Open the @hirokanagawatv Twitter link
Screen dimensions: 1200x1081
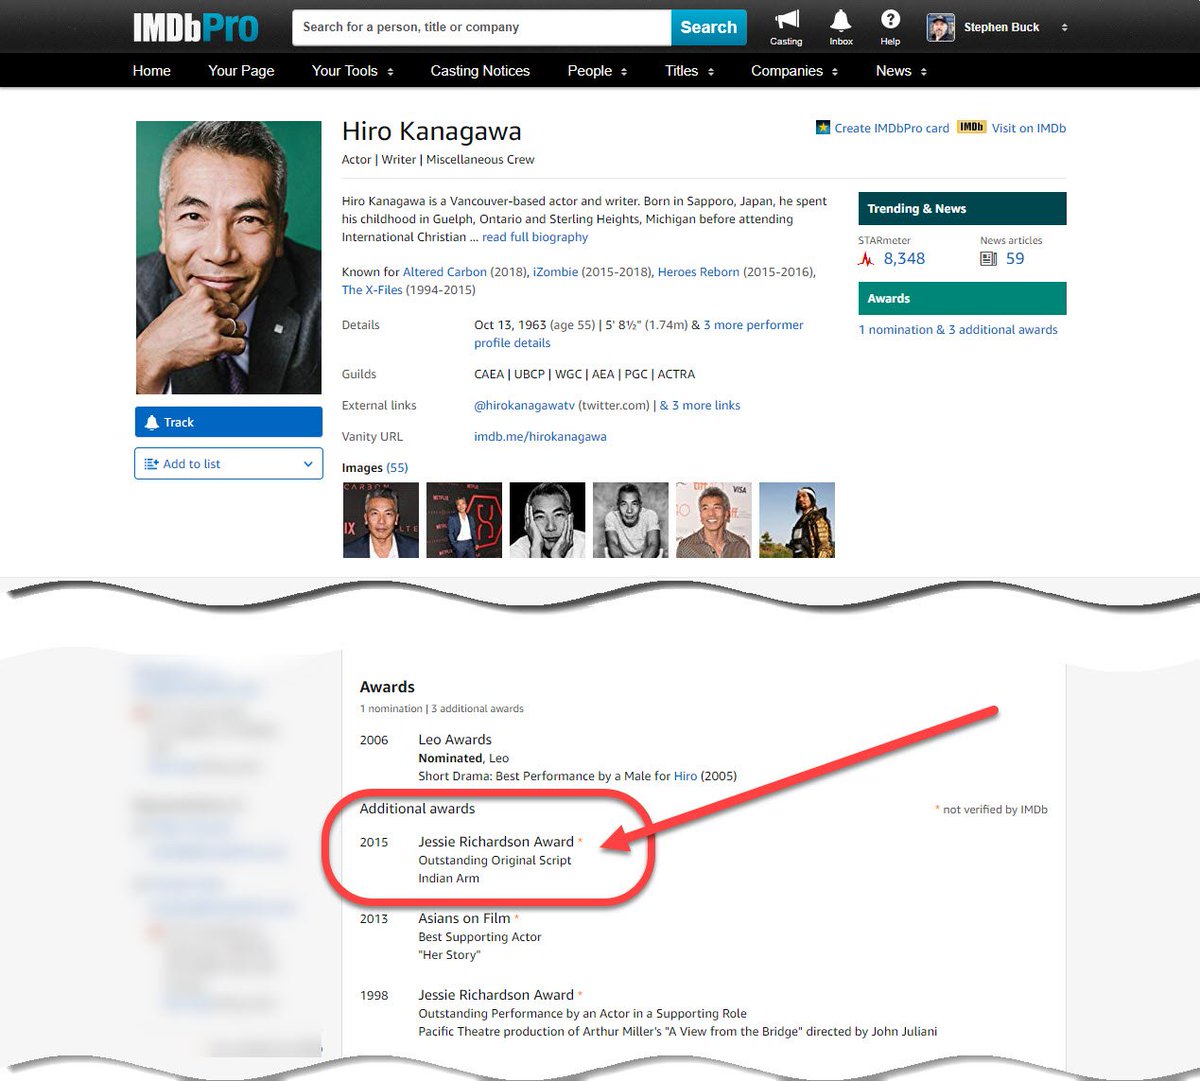tap(524, 406)
